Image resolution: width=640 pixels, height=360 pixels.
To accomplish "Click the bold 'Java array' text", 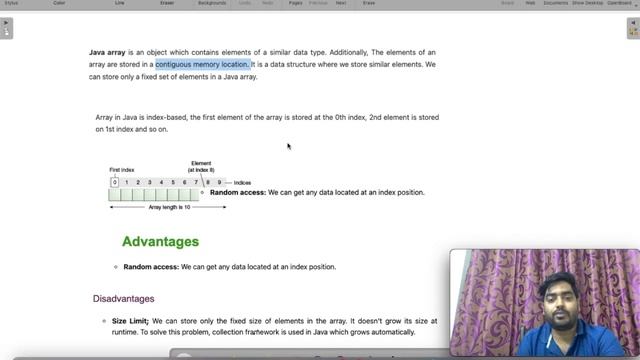I will [x=107, y=53].
